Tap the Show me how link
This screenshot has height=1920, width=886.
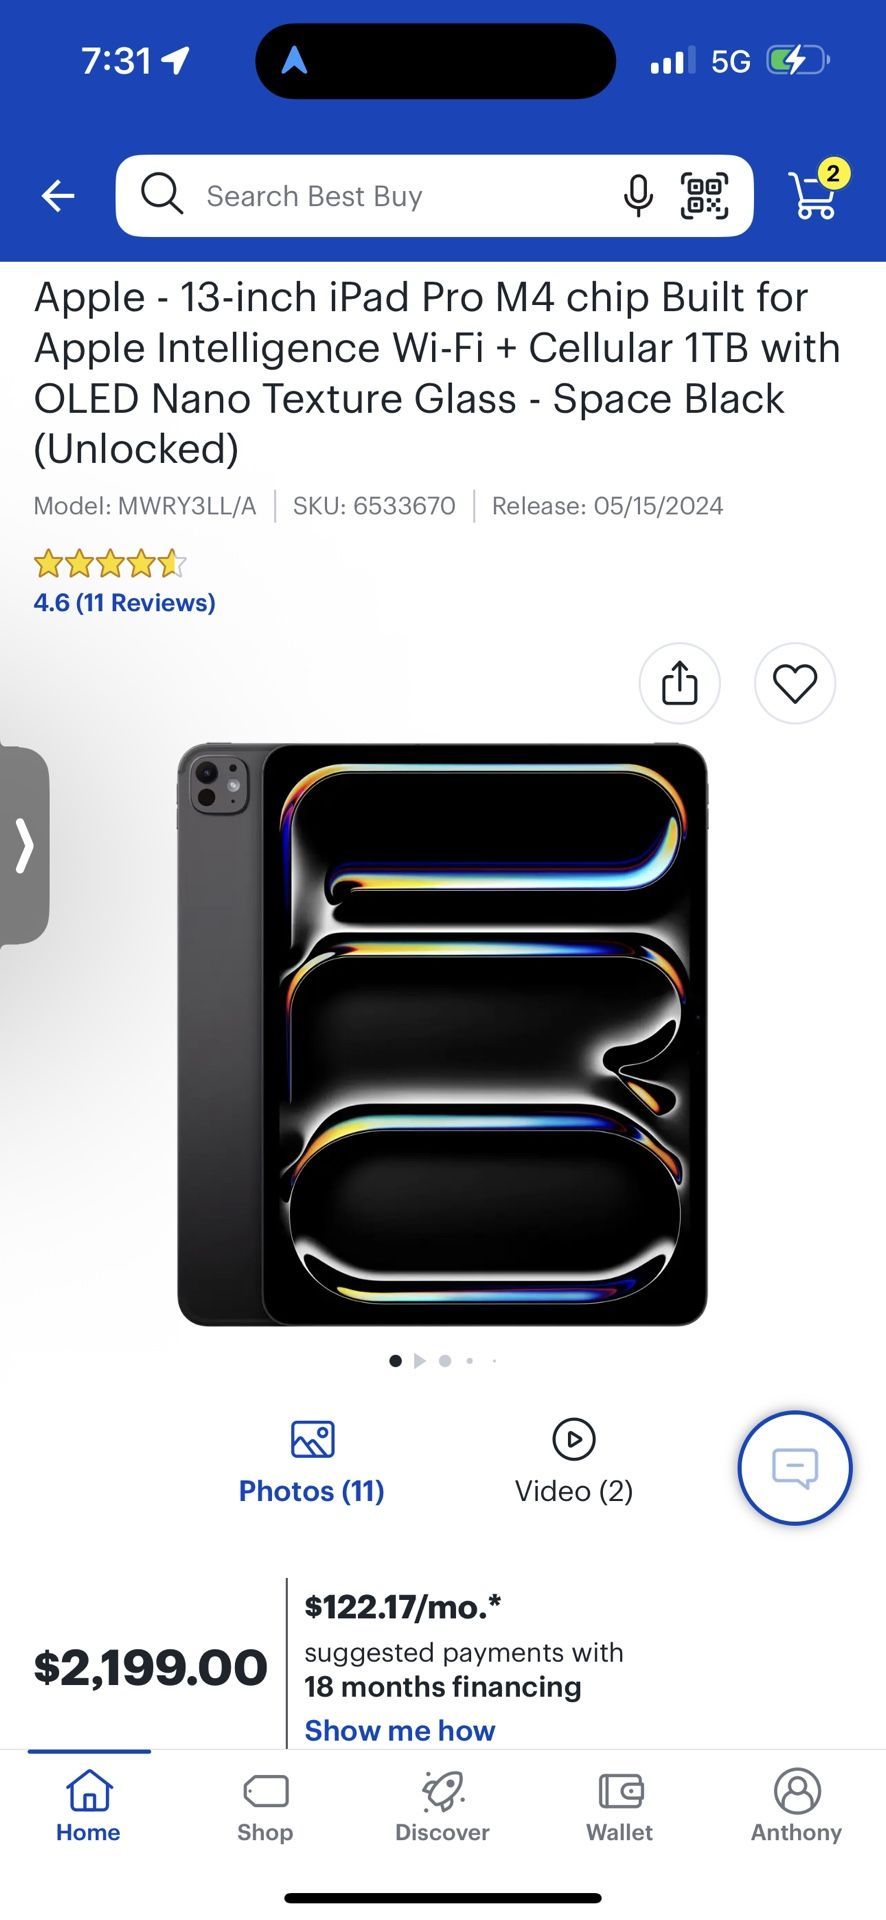tap(400, 1730)
